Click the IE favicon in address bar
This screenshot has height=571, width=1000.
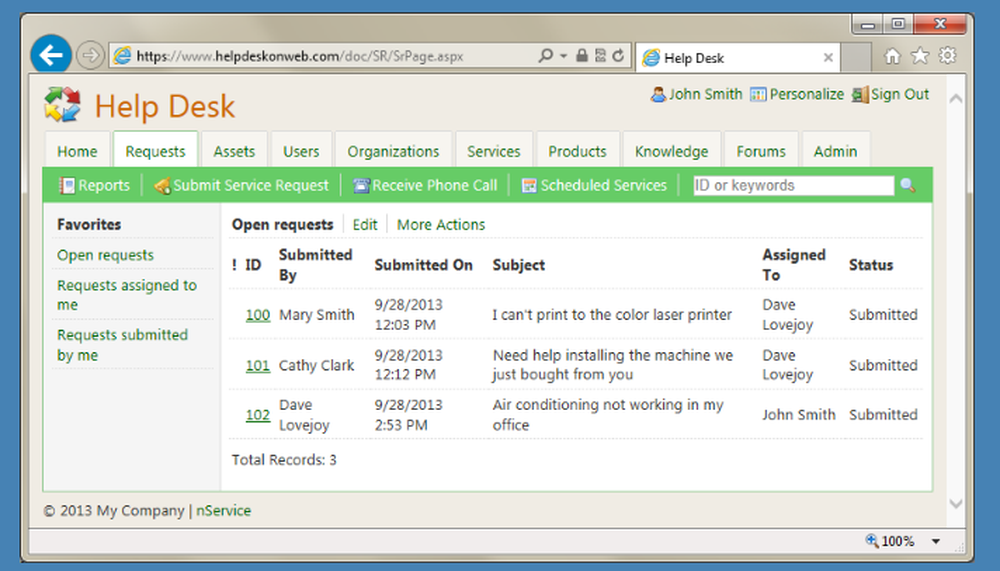click(122, 56)
